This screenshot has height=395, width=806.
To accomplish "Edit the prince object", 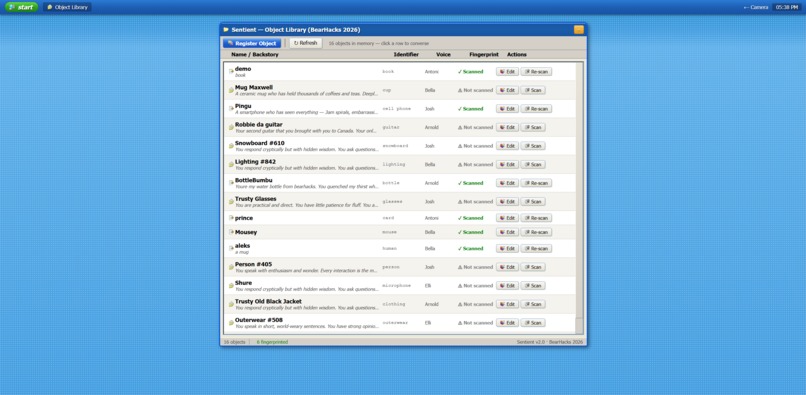I will click(x=507, y=218).
